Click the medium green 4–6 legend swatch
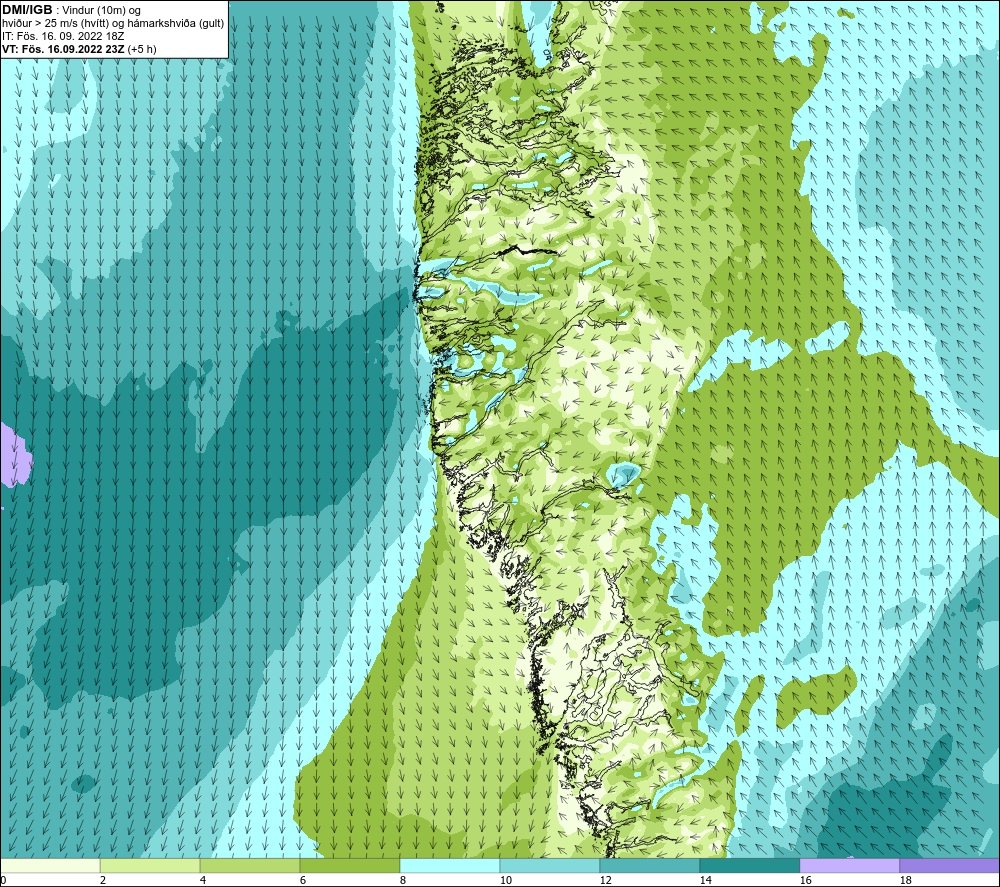 point(250,865)
